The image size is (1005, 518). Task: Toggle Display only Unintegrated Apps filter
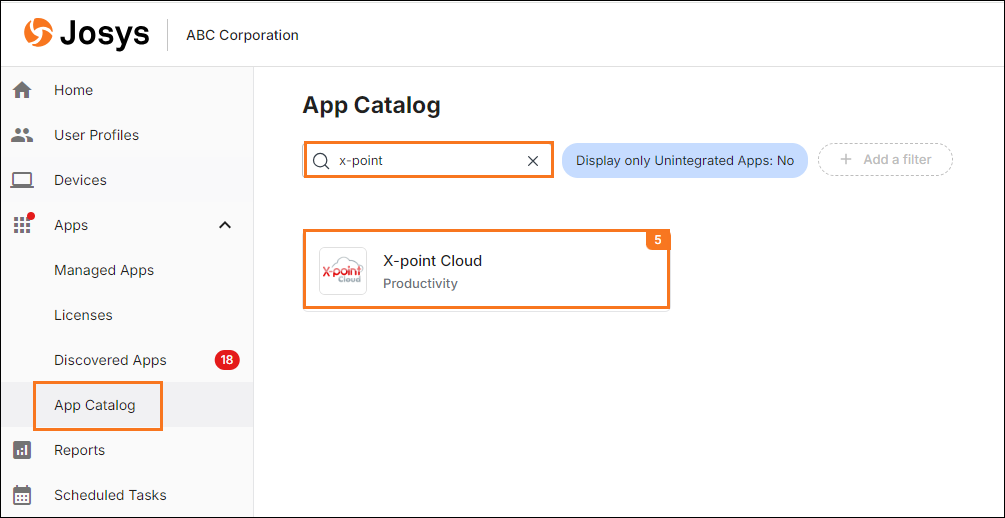685,160
